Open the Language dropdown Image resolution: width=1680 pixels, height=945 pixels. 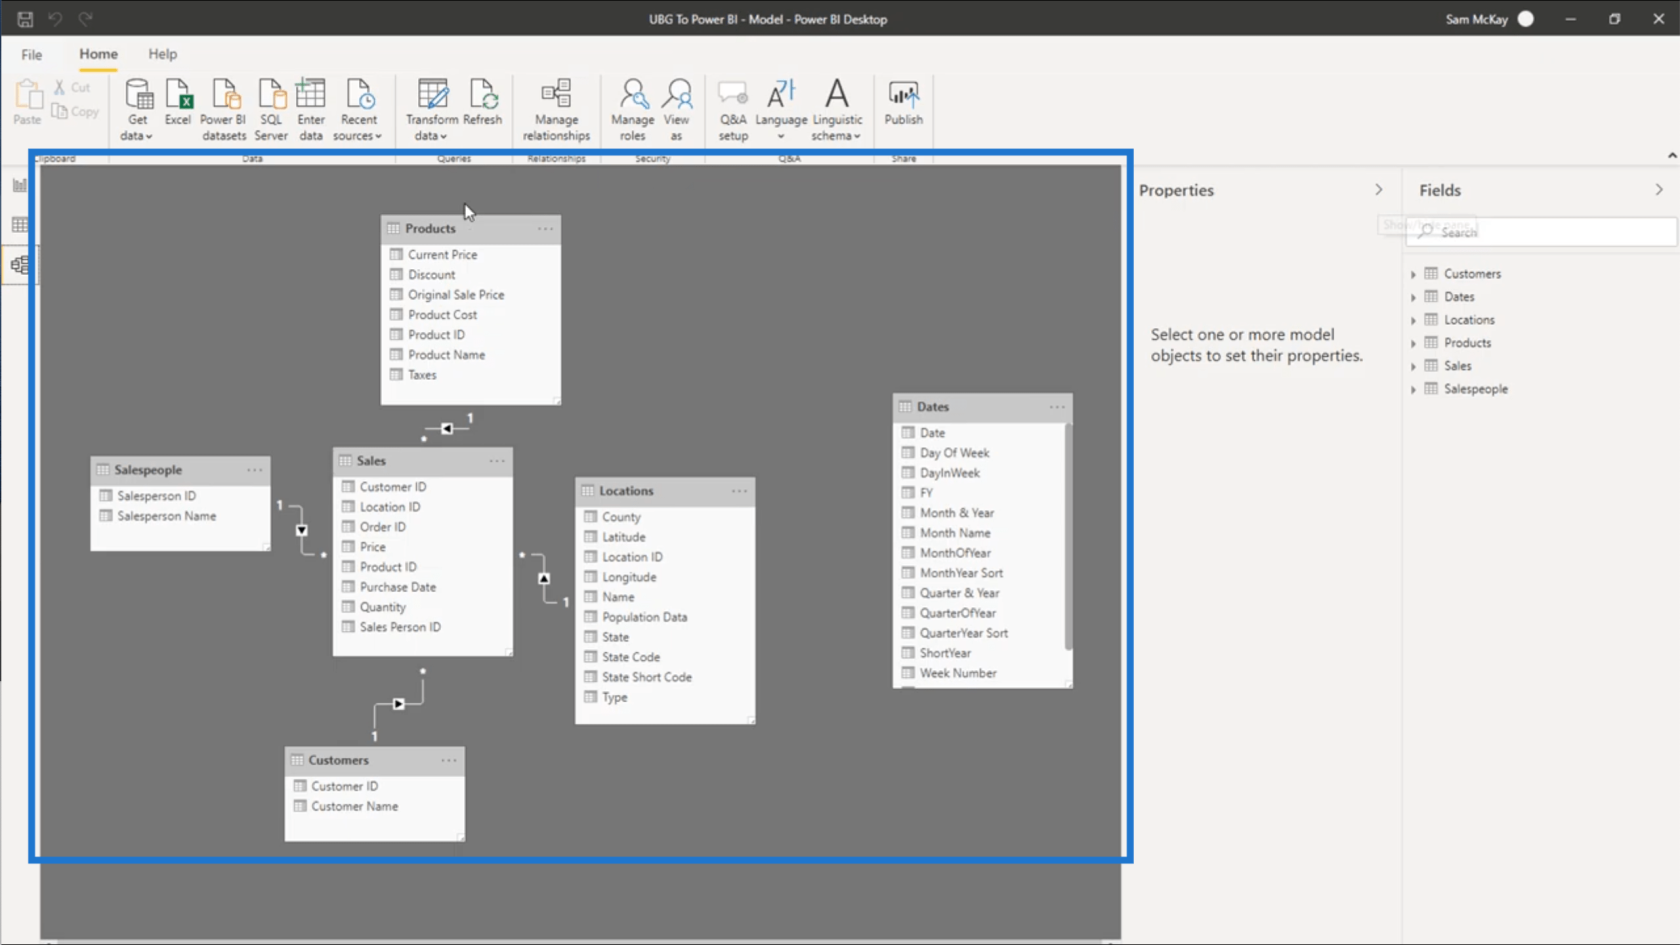click(781, 109)
